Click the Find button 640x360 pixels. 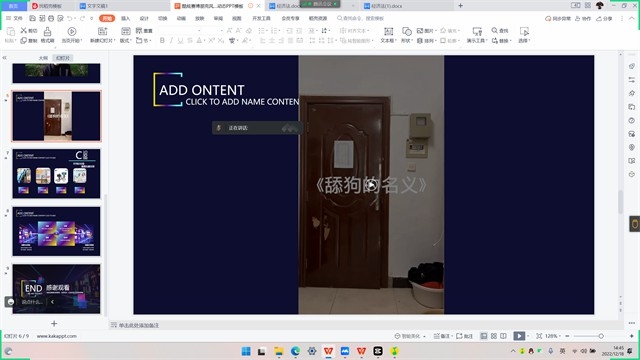tap(500, 31)
